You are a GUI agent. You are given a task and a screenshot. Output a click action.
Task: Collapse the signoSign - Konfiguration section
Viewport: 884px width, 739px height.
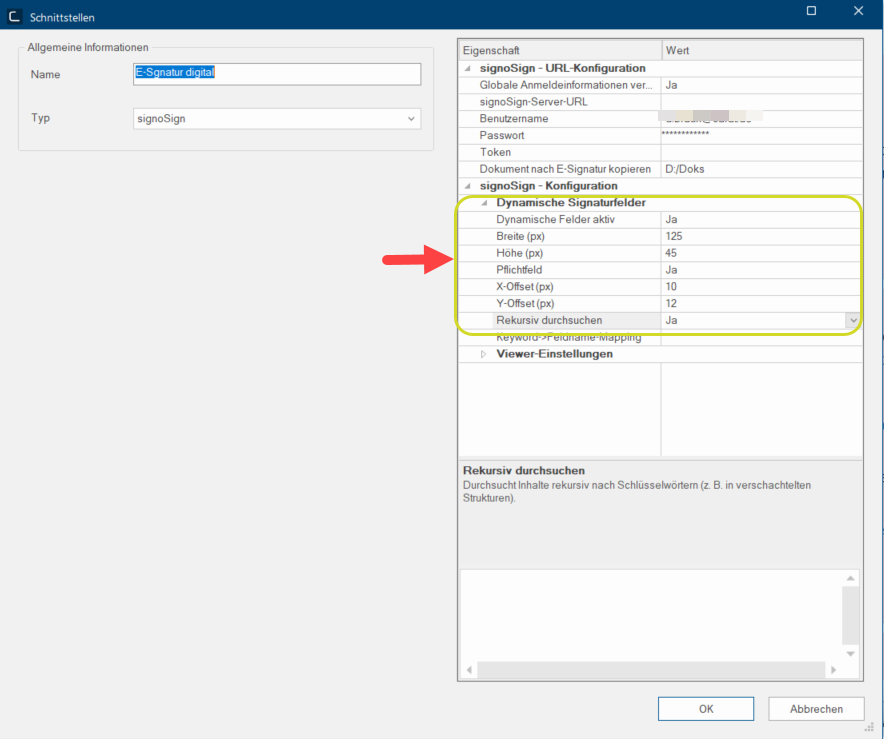pyautogui.click(x=468, y=186)
